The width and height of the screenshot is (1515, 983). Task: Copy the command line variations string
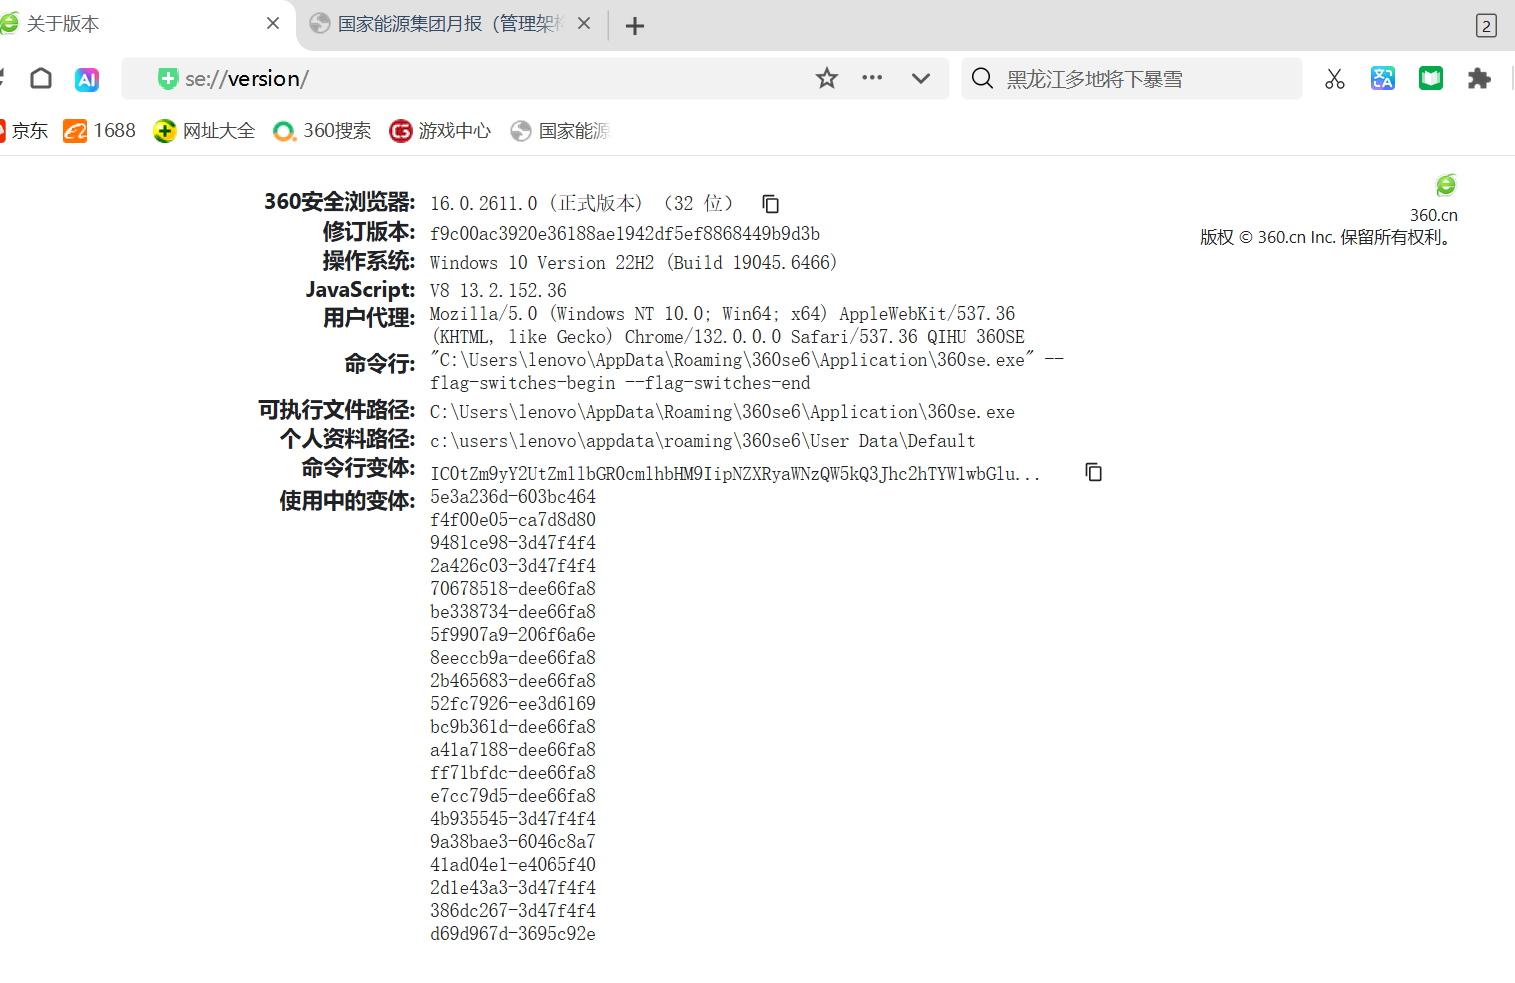[x=1093, y=472]
